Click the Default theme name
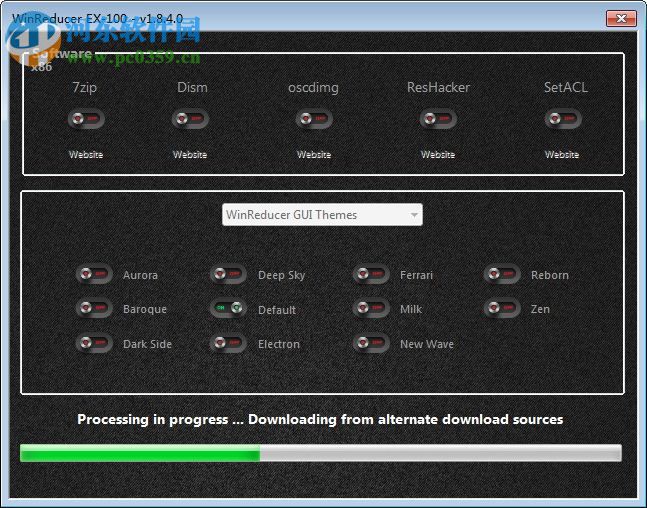The height and width of the screenshot is (508, 647). 277,310
